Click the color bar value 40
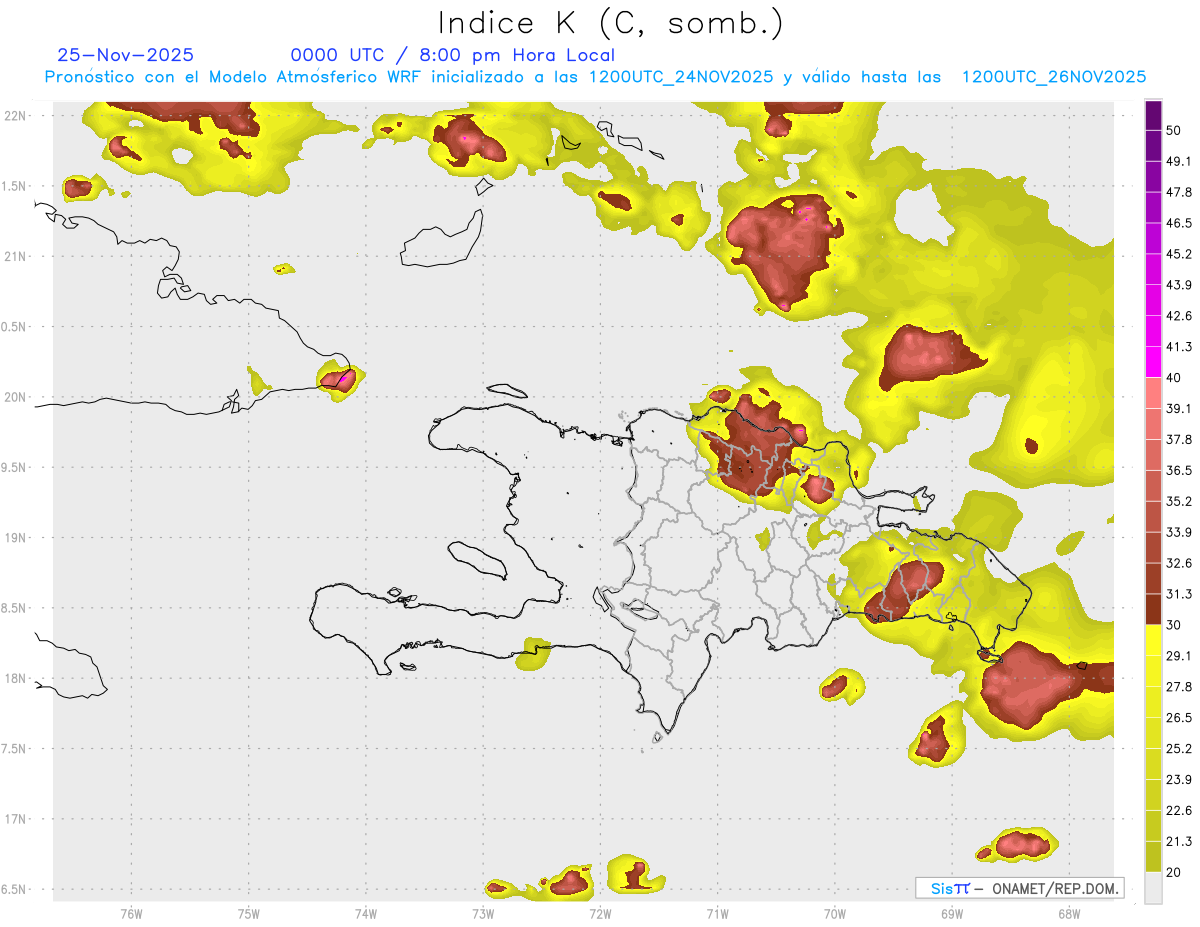Image resolution: width=1200 pixels, height=927 pixels. tap(1174, 378)
